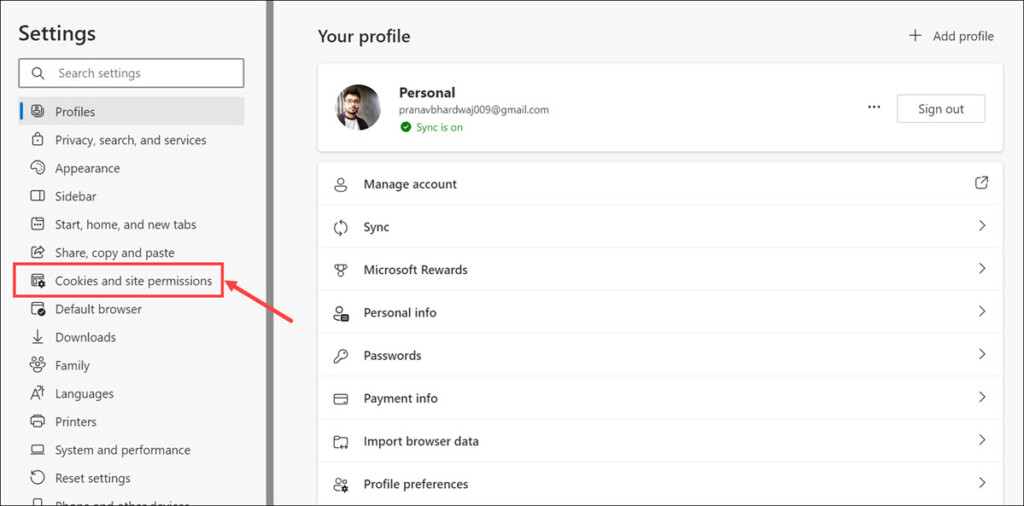Expand the Profile preferences chevron
This screenshot has width=1024, height=506.
click(982, 483)
